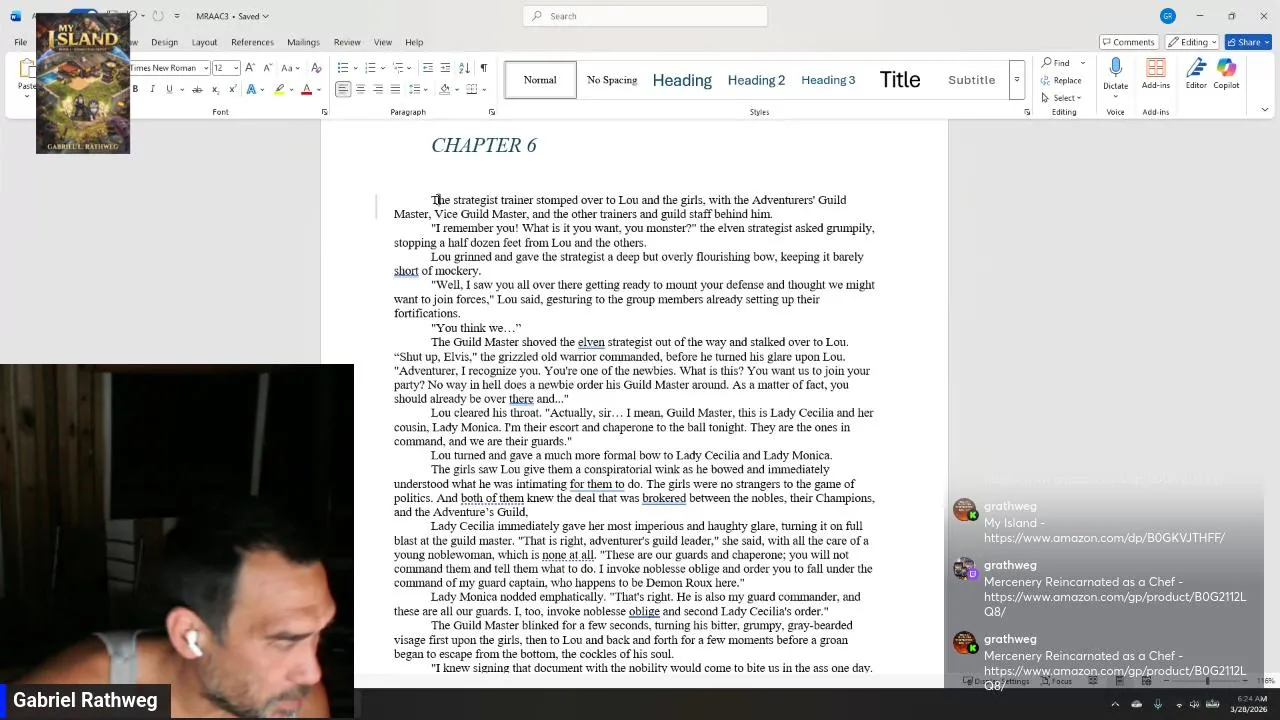
Task: Toggle Align Left
Action: [343, 90]
